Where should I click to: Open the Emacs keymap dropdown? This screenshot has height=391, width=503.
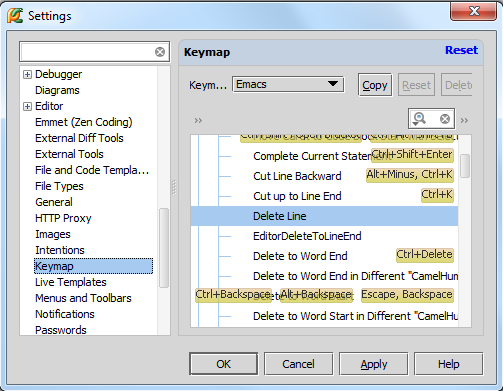coord(288,84)
